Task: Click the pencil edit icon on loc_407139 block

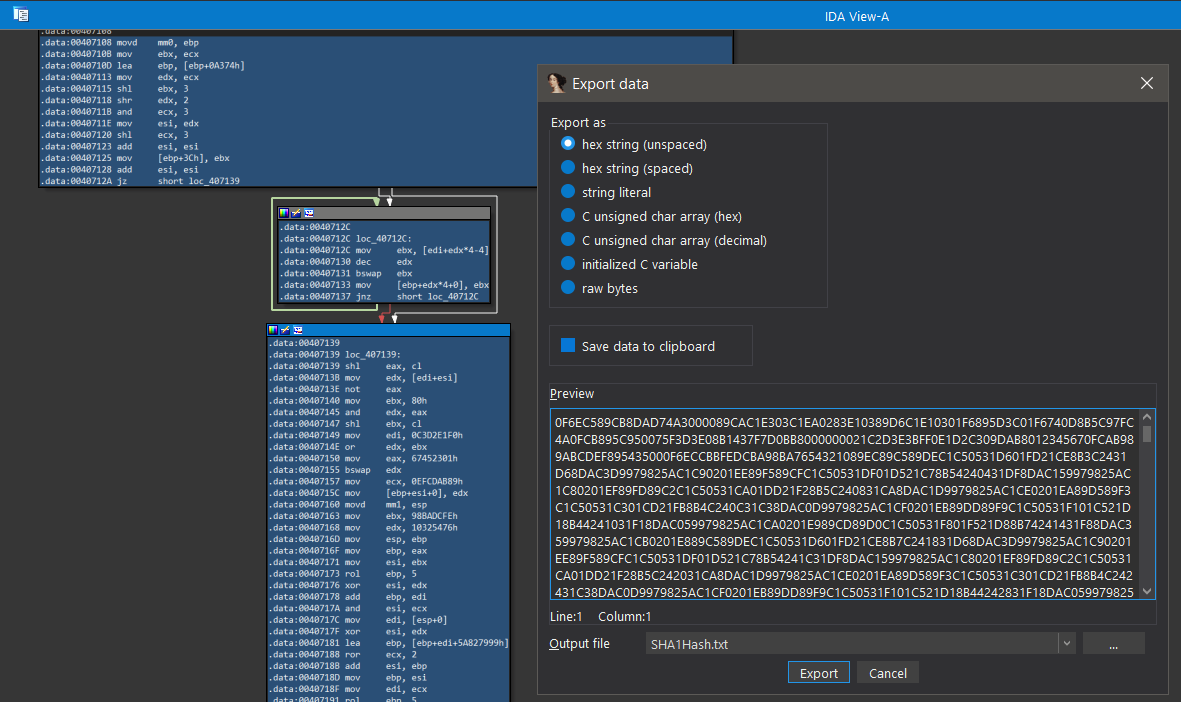Action: point(285,330)
